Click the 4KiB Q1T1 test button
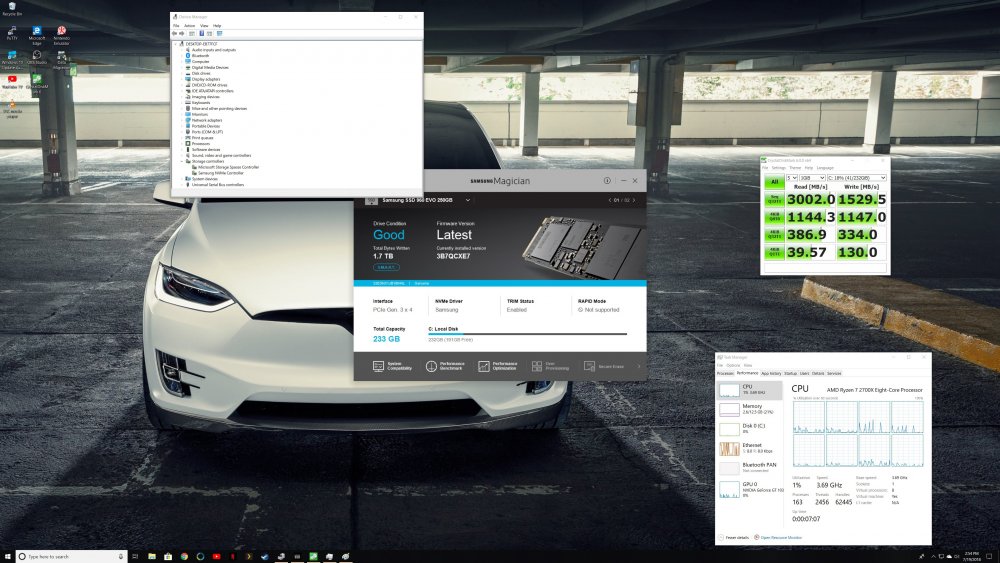Image resolution: width=1000 pixels, height=563 pixels. pyautogui.click(x=774, y=252)
